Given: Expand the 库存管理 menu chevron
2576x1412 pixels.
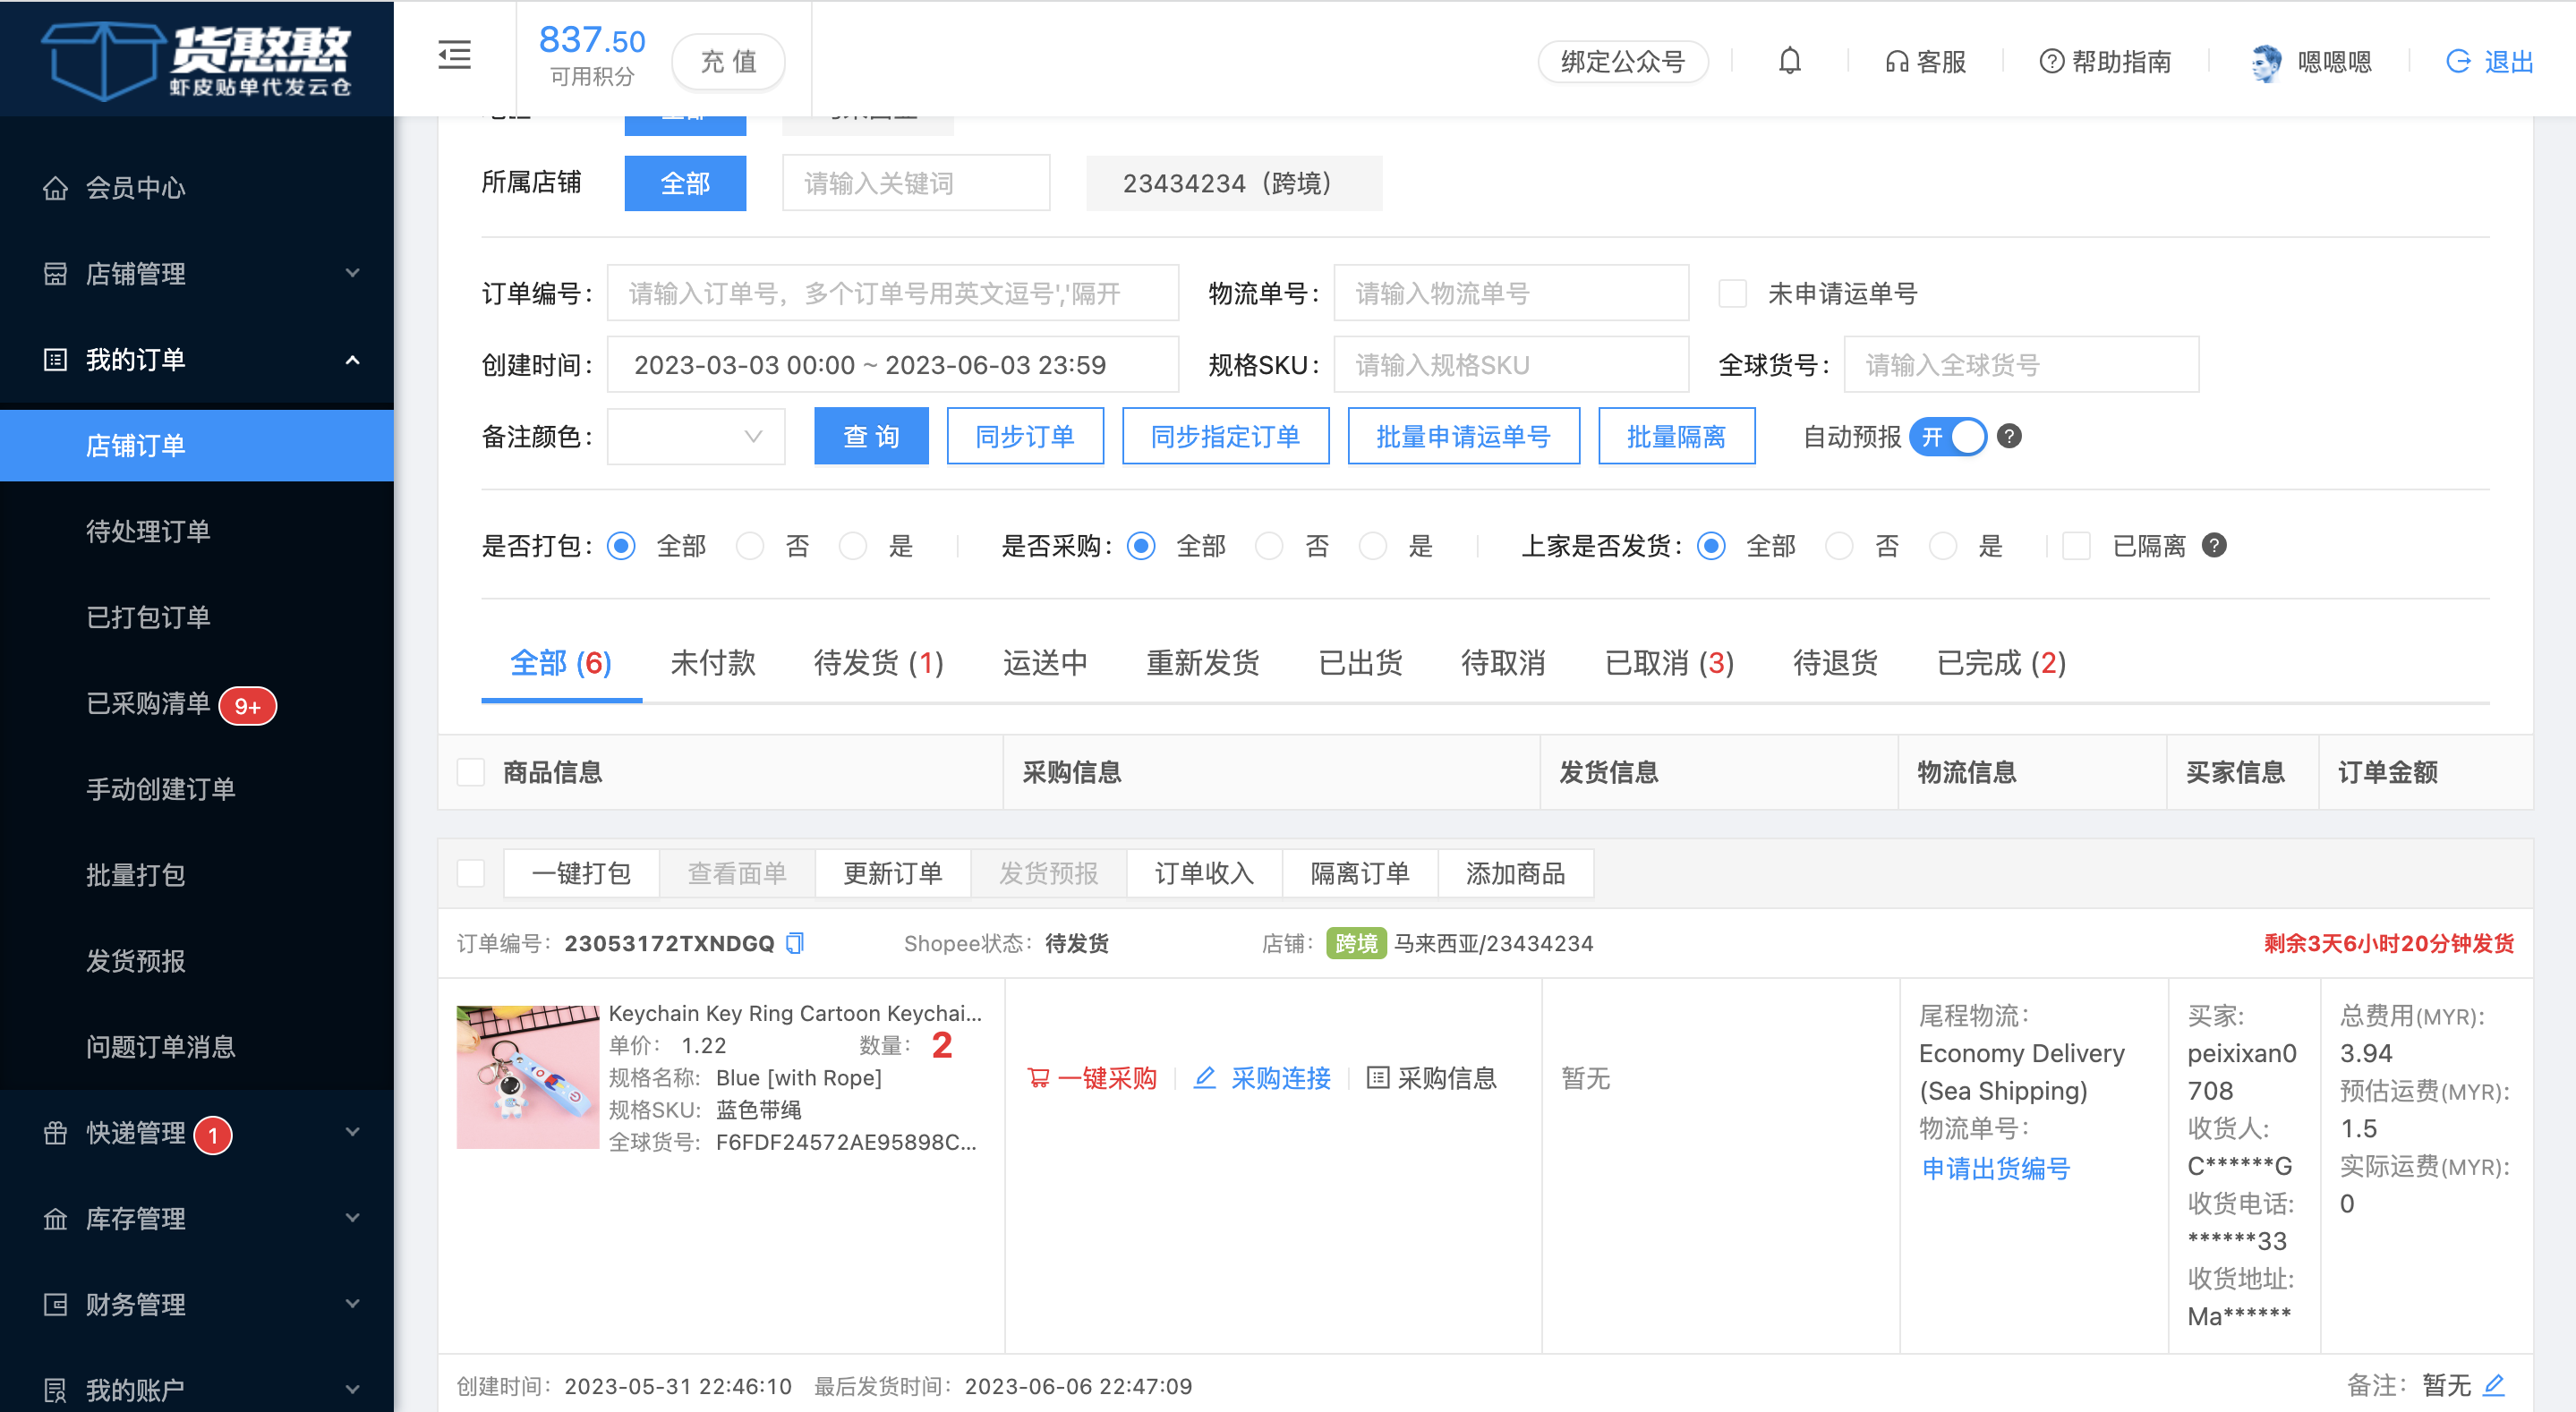Looking at the screenshot, I should pos(352,1218).
